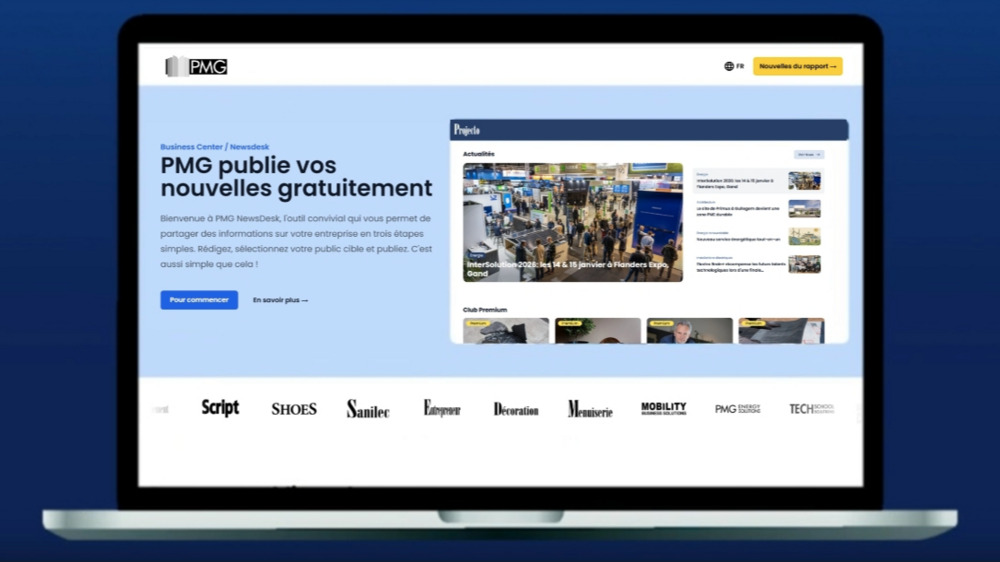
Task: Click the Sanilec magazine logo
Action: [368, 409]
